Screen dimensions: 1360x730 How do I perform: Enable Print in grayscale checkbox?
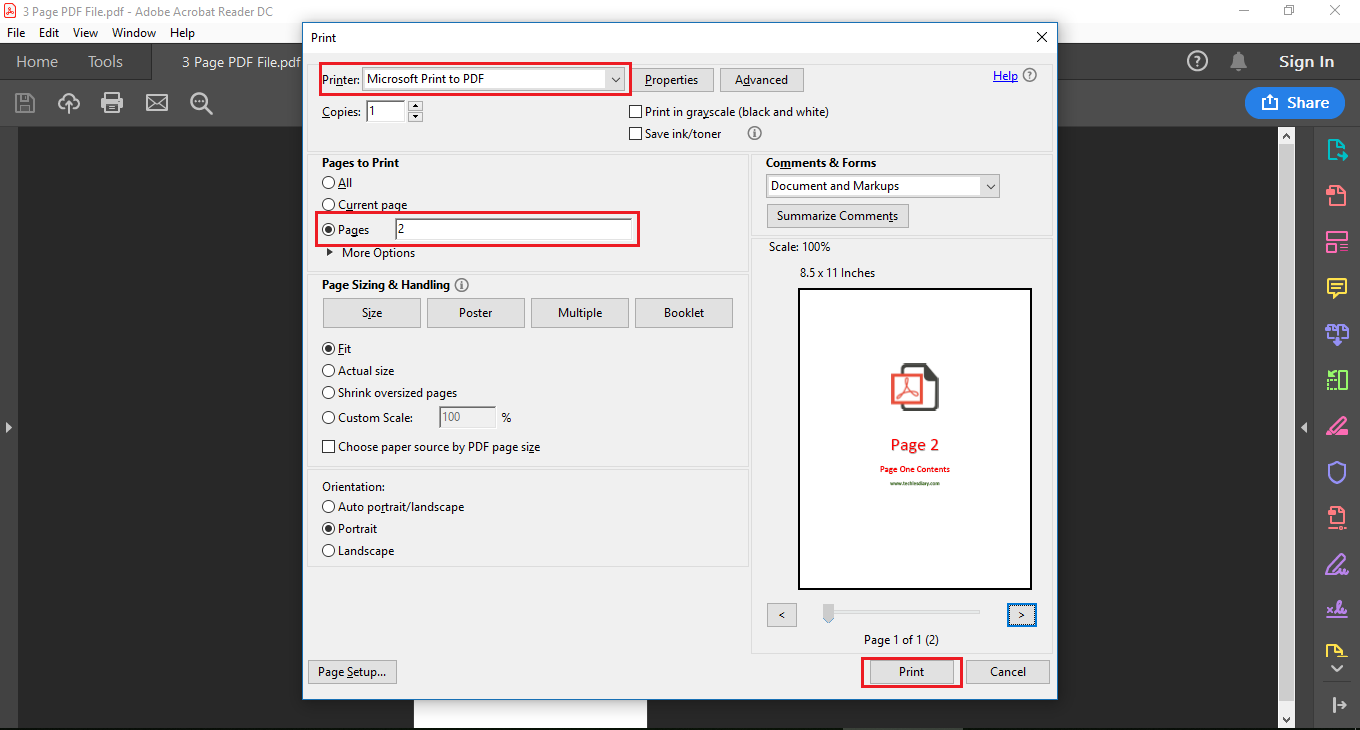coord(635,112)
